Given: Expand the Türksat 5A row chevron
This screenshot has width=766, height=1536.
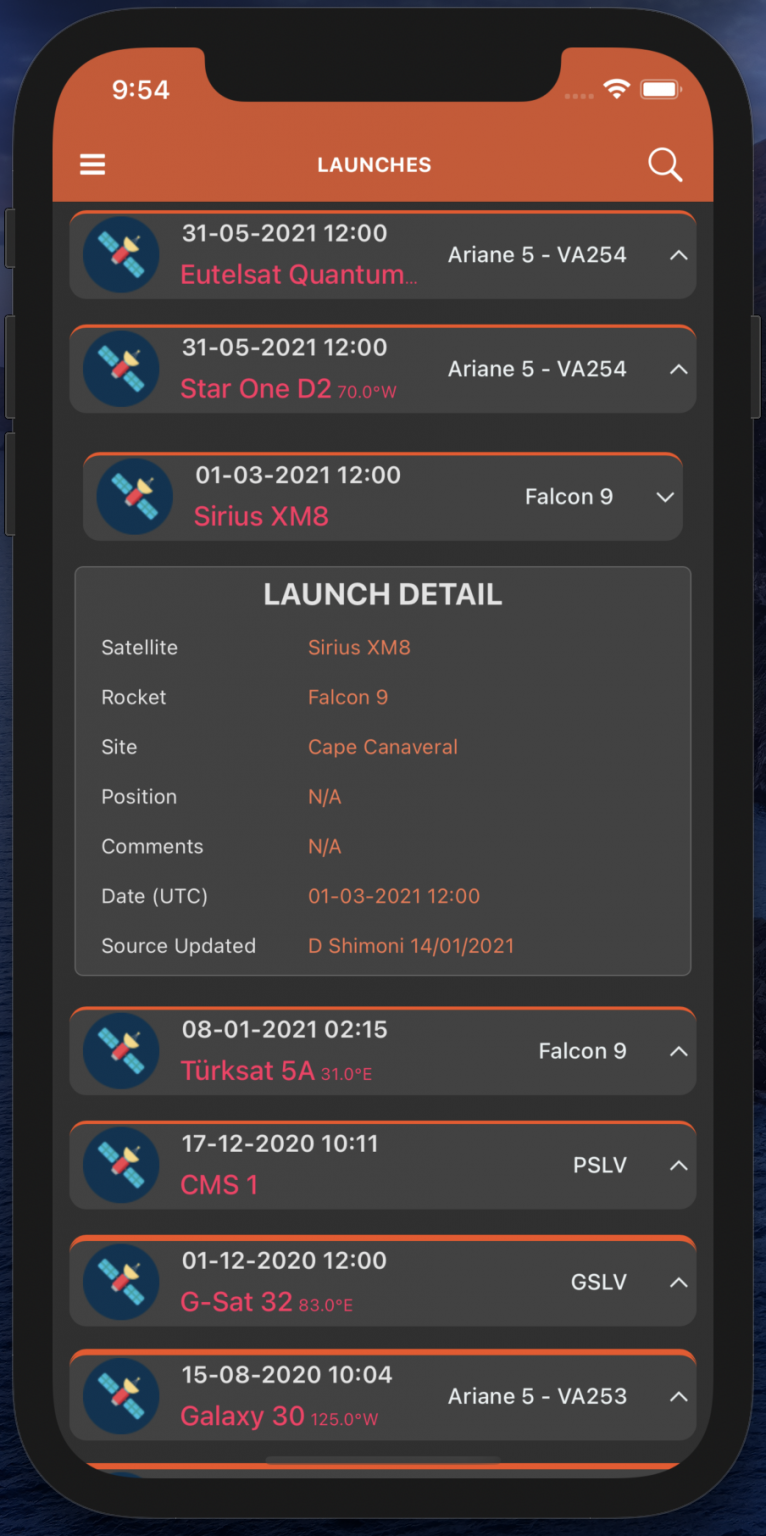Looking at the screenshot, I should tap(679, 1051).
